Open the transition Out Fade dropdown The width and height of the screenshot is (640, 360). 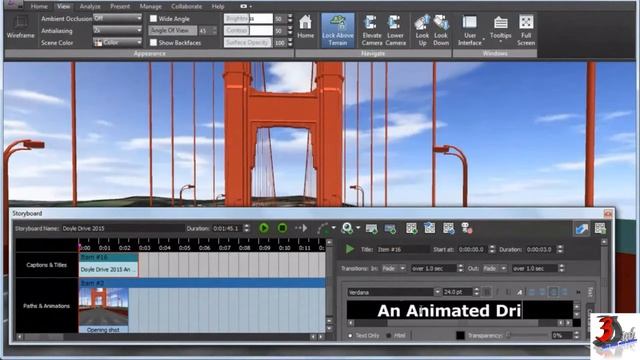point(495,268)
